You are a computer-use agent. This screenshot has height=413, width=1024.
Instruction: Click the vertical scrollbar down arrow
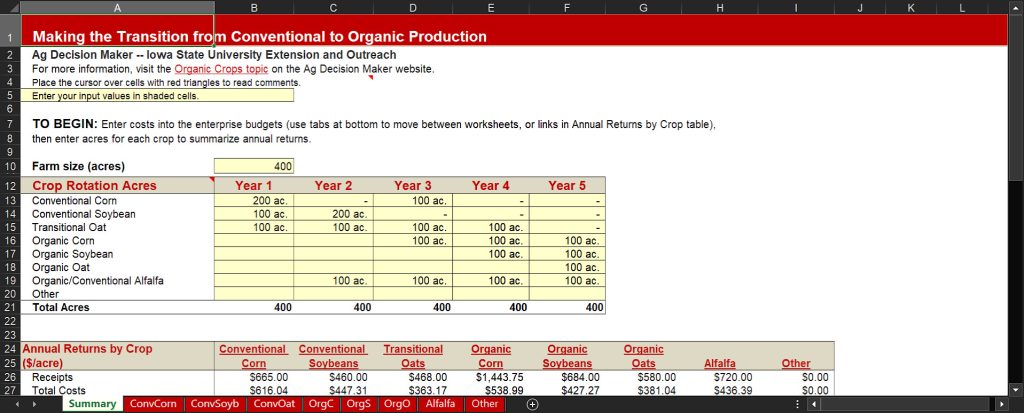tap(1015, 389)
